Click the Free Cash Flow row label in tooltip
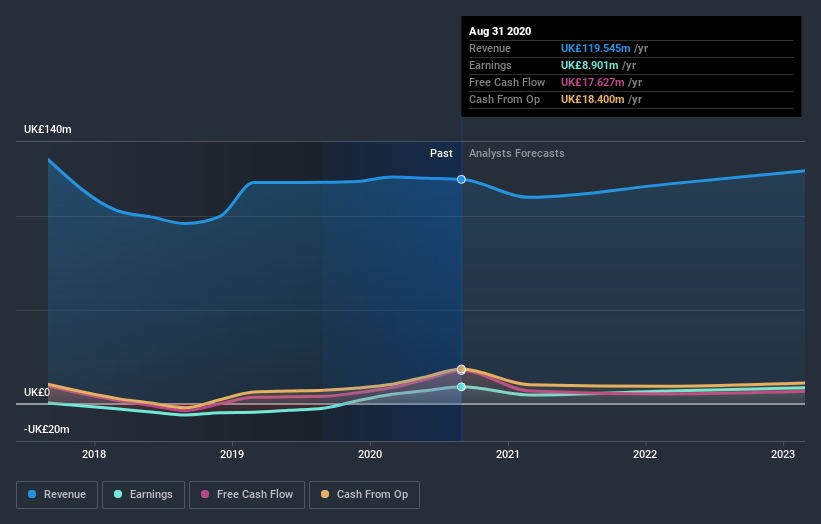The width and height of the screenshot is (821, 524). pyautogui.click(x=507, y=82)
